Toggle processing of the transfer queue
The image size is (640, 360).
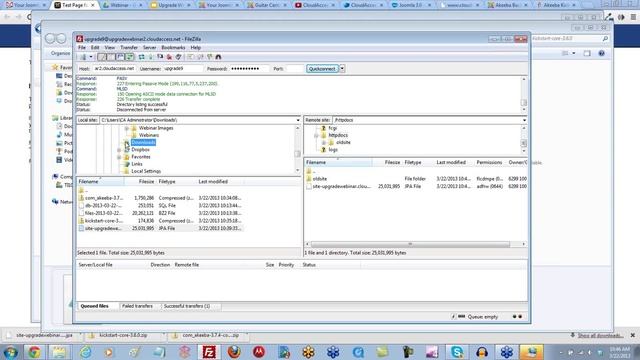tap(151, 57)
